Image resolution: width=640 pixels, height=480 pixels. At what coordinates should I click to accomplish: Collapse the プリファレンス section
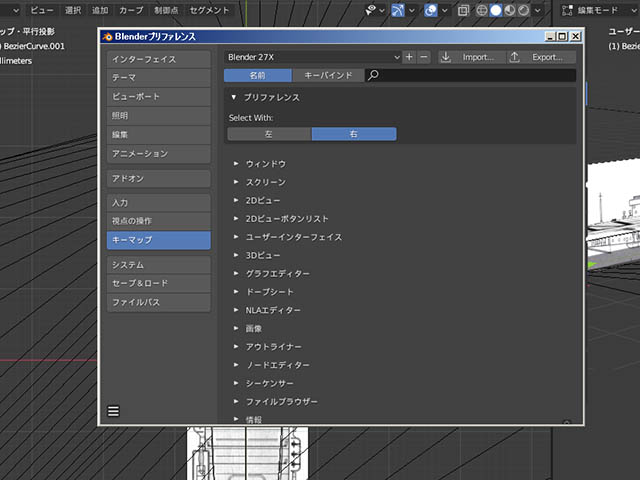(234, 97)
